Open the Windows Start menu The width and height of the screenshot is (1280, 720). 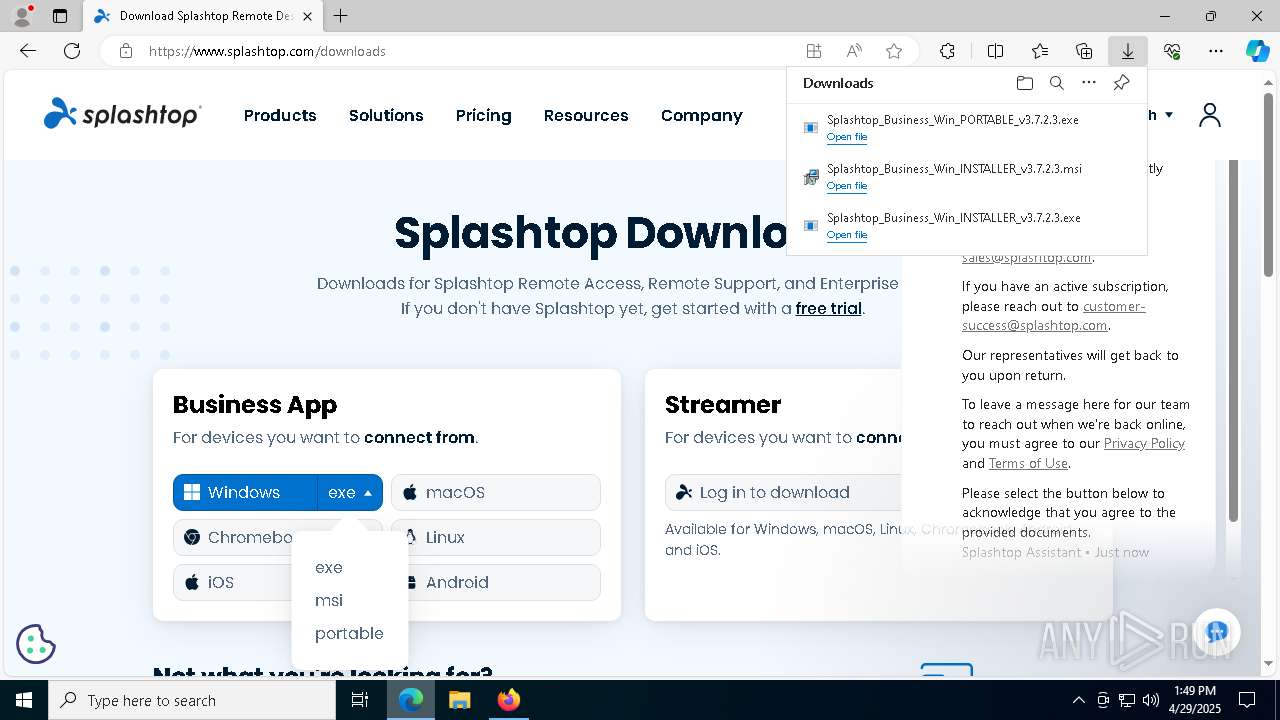pos(24,700)
